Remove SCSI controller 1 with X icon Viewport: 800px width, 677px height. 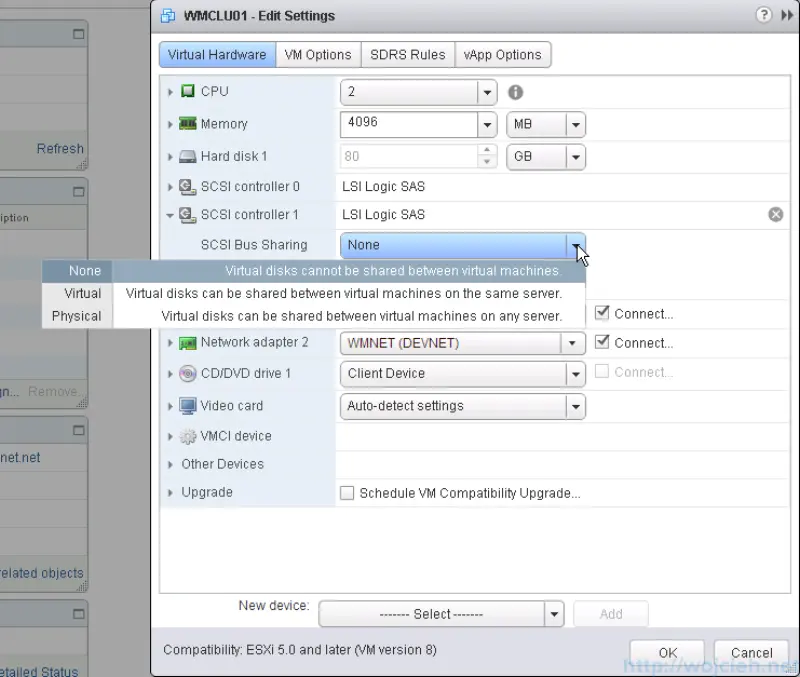[x=775, y=214]
